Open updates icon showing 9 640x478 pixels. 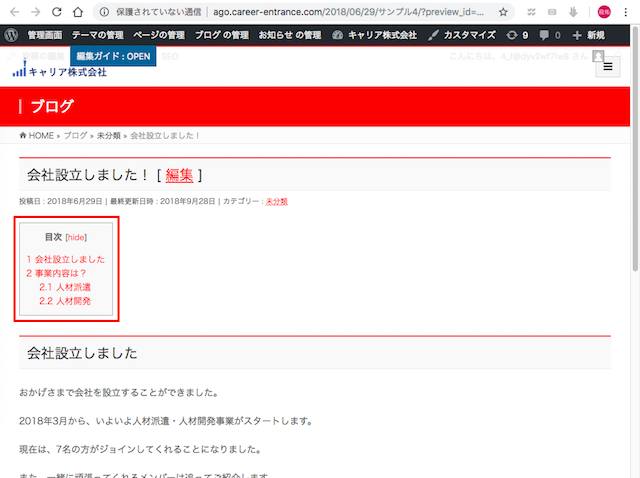(x=517, y=36)
